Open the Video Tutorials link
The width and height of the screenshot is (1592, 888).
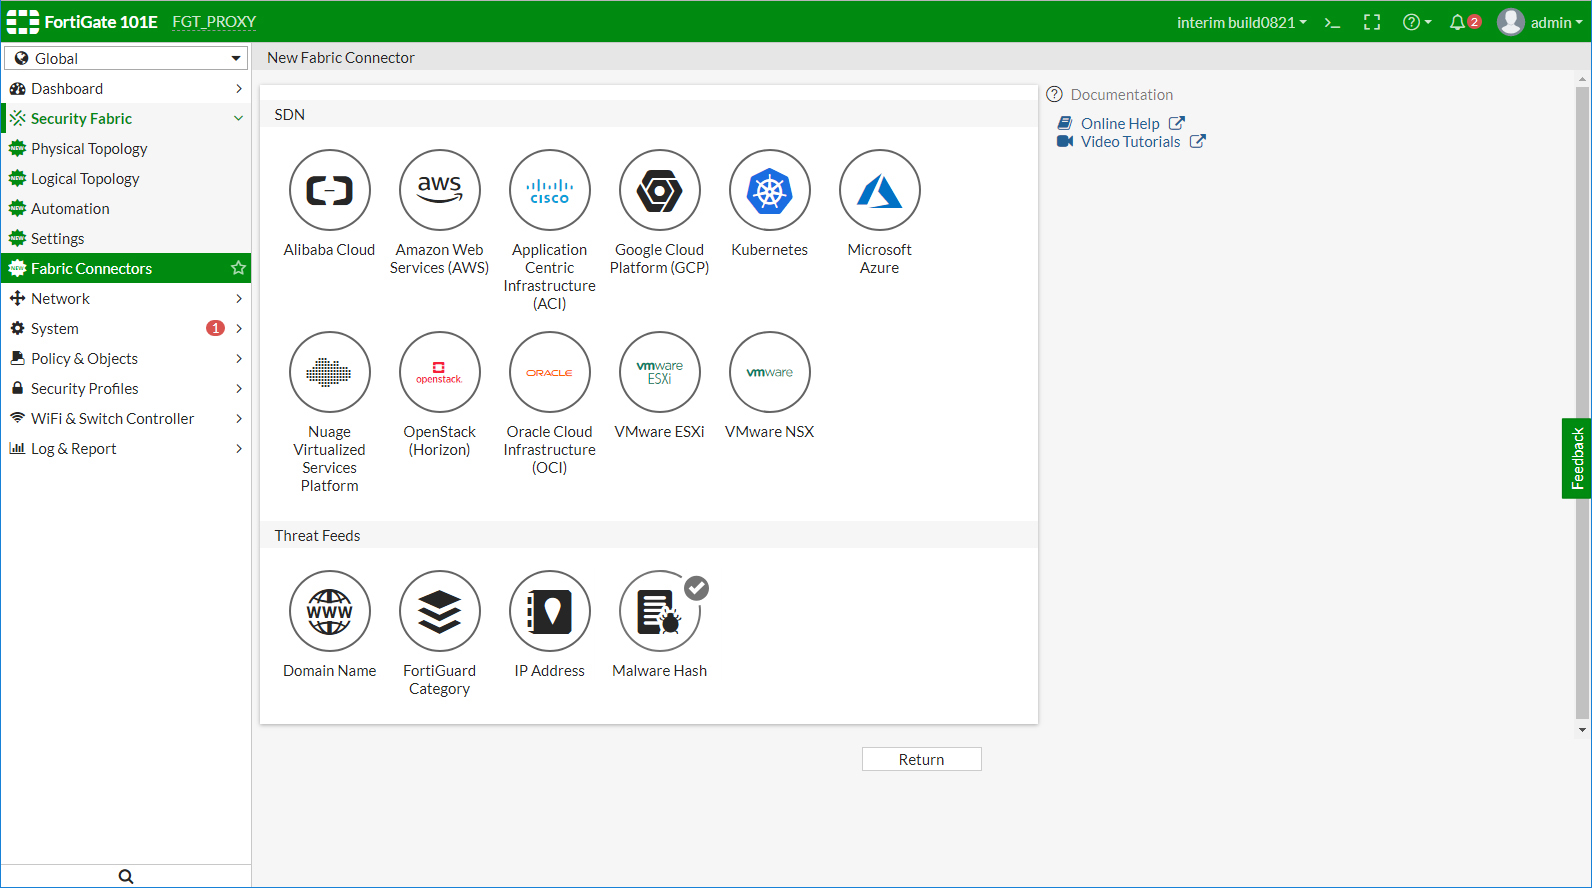tap(1131, 142)
